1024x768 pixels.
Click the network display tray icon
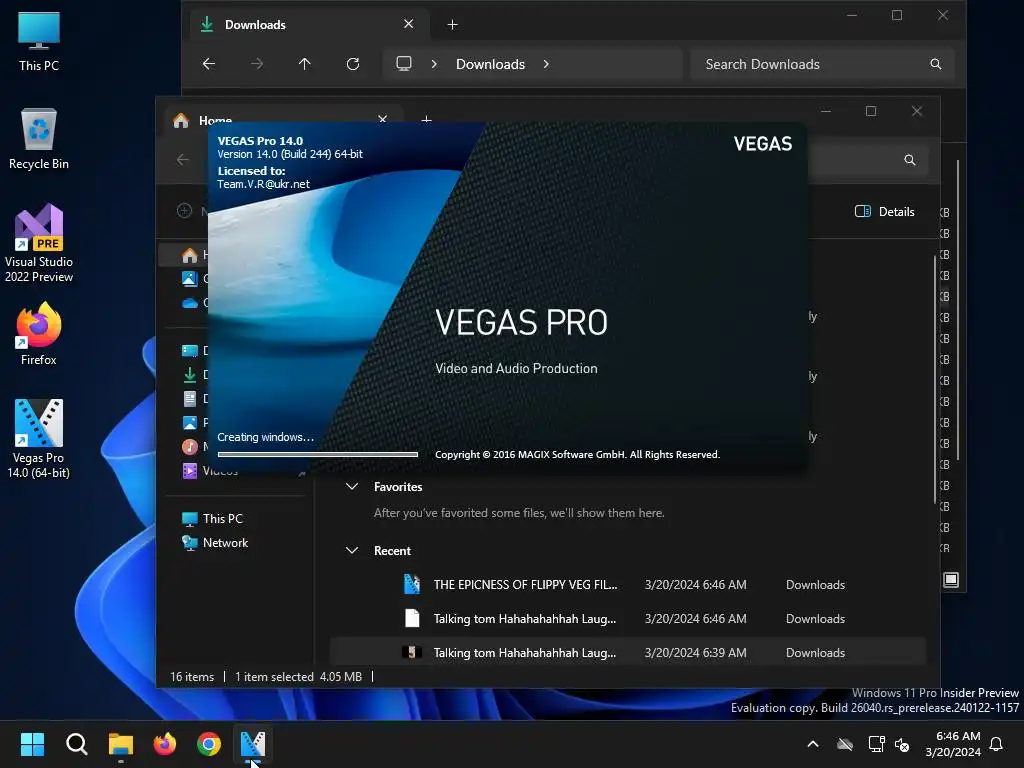876,744
